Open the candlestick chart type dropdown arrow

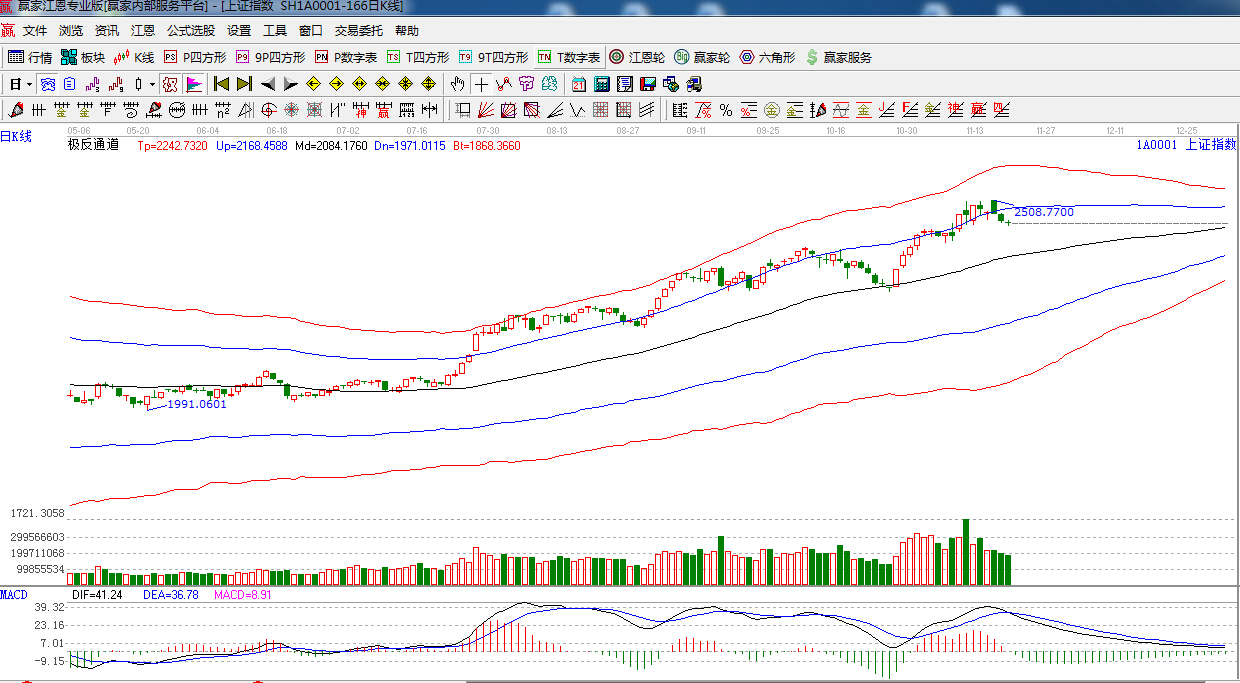click(x=152, y=84)
